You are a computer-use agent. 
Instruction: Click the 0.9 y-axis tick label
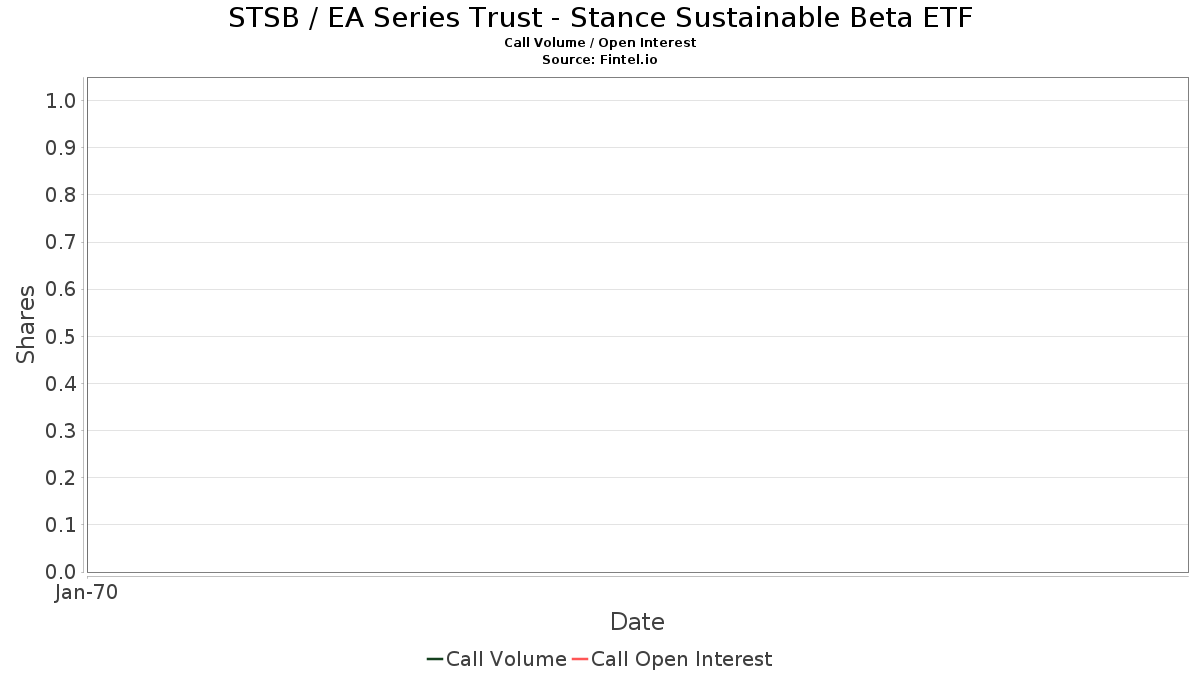pyautogui.click(x=61, y=148)
